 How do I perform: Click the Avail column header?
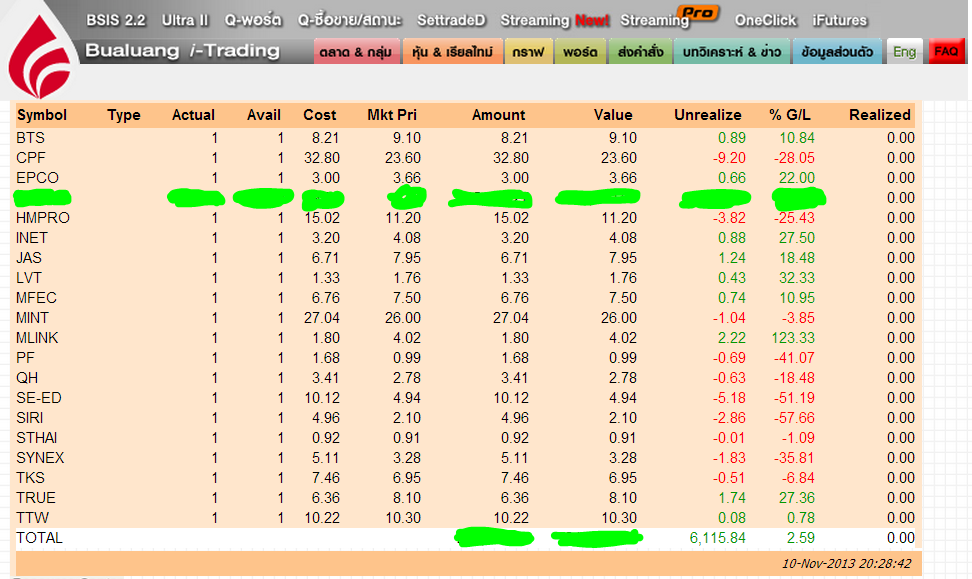click(x=264, y=115)
